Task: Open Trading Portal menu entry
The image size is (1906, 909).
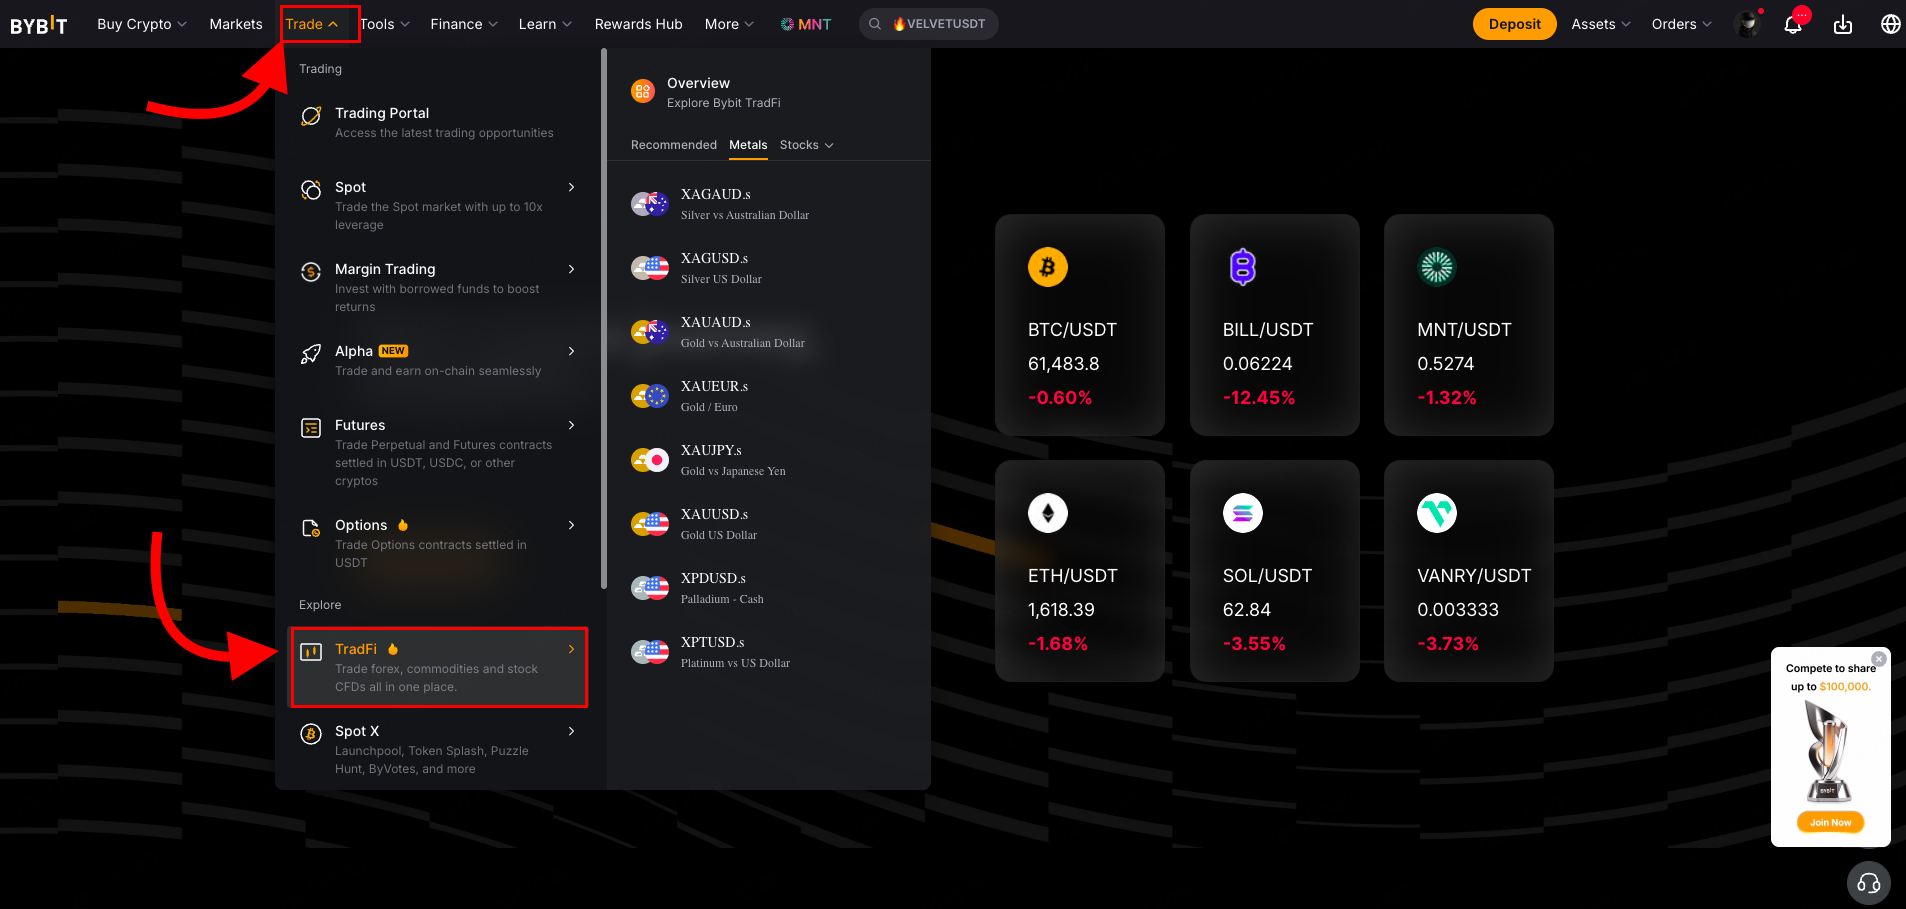Action: (438, 122)
